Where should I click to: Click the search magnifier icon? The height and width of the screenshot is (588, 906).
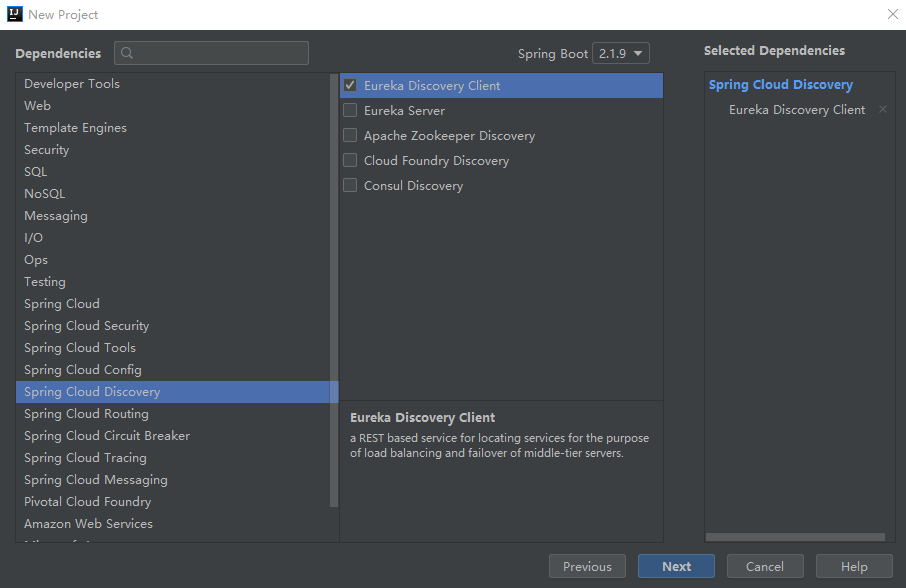pyautogui.click(x=127, y=53)
